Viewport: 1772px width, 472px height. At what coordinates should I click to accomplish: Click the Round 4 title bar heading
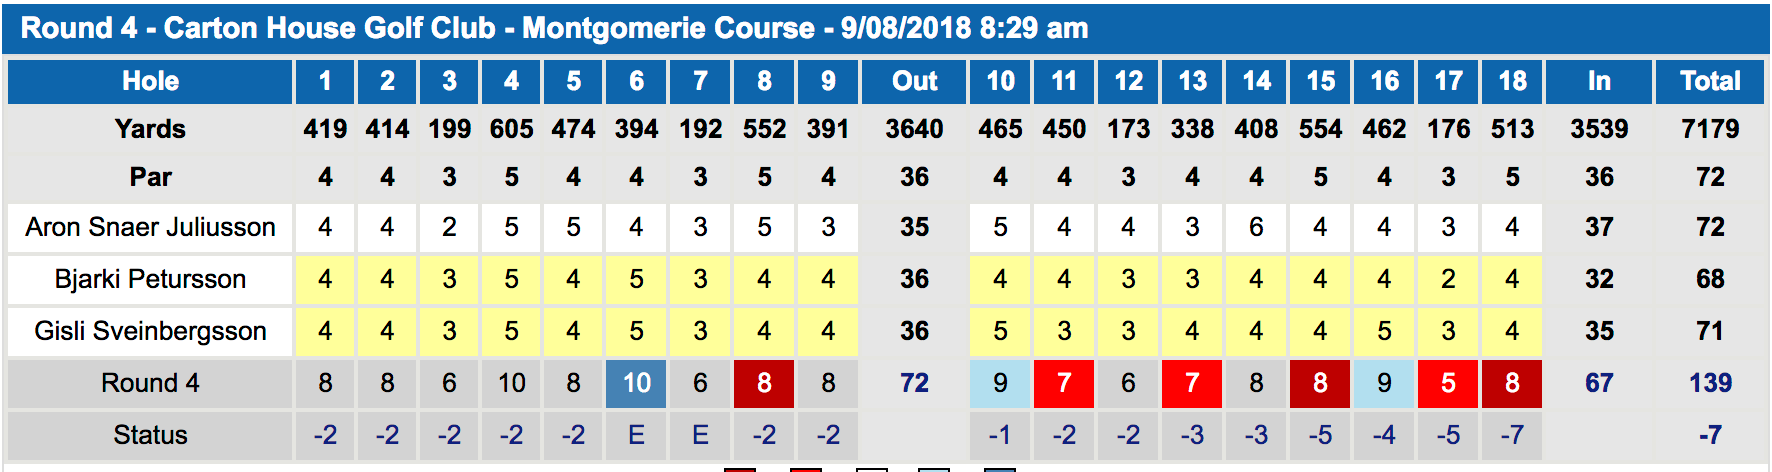(555, 28)
